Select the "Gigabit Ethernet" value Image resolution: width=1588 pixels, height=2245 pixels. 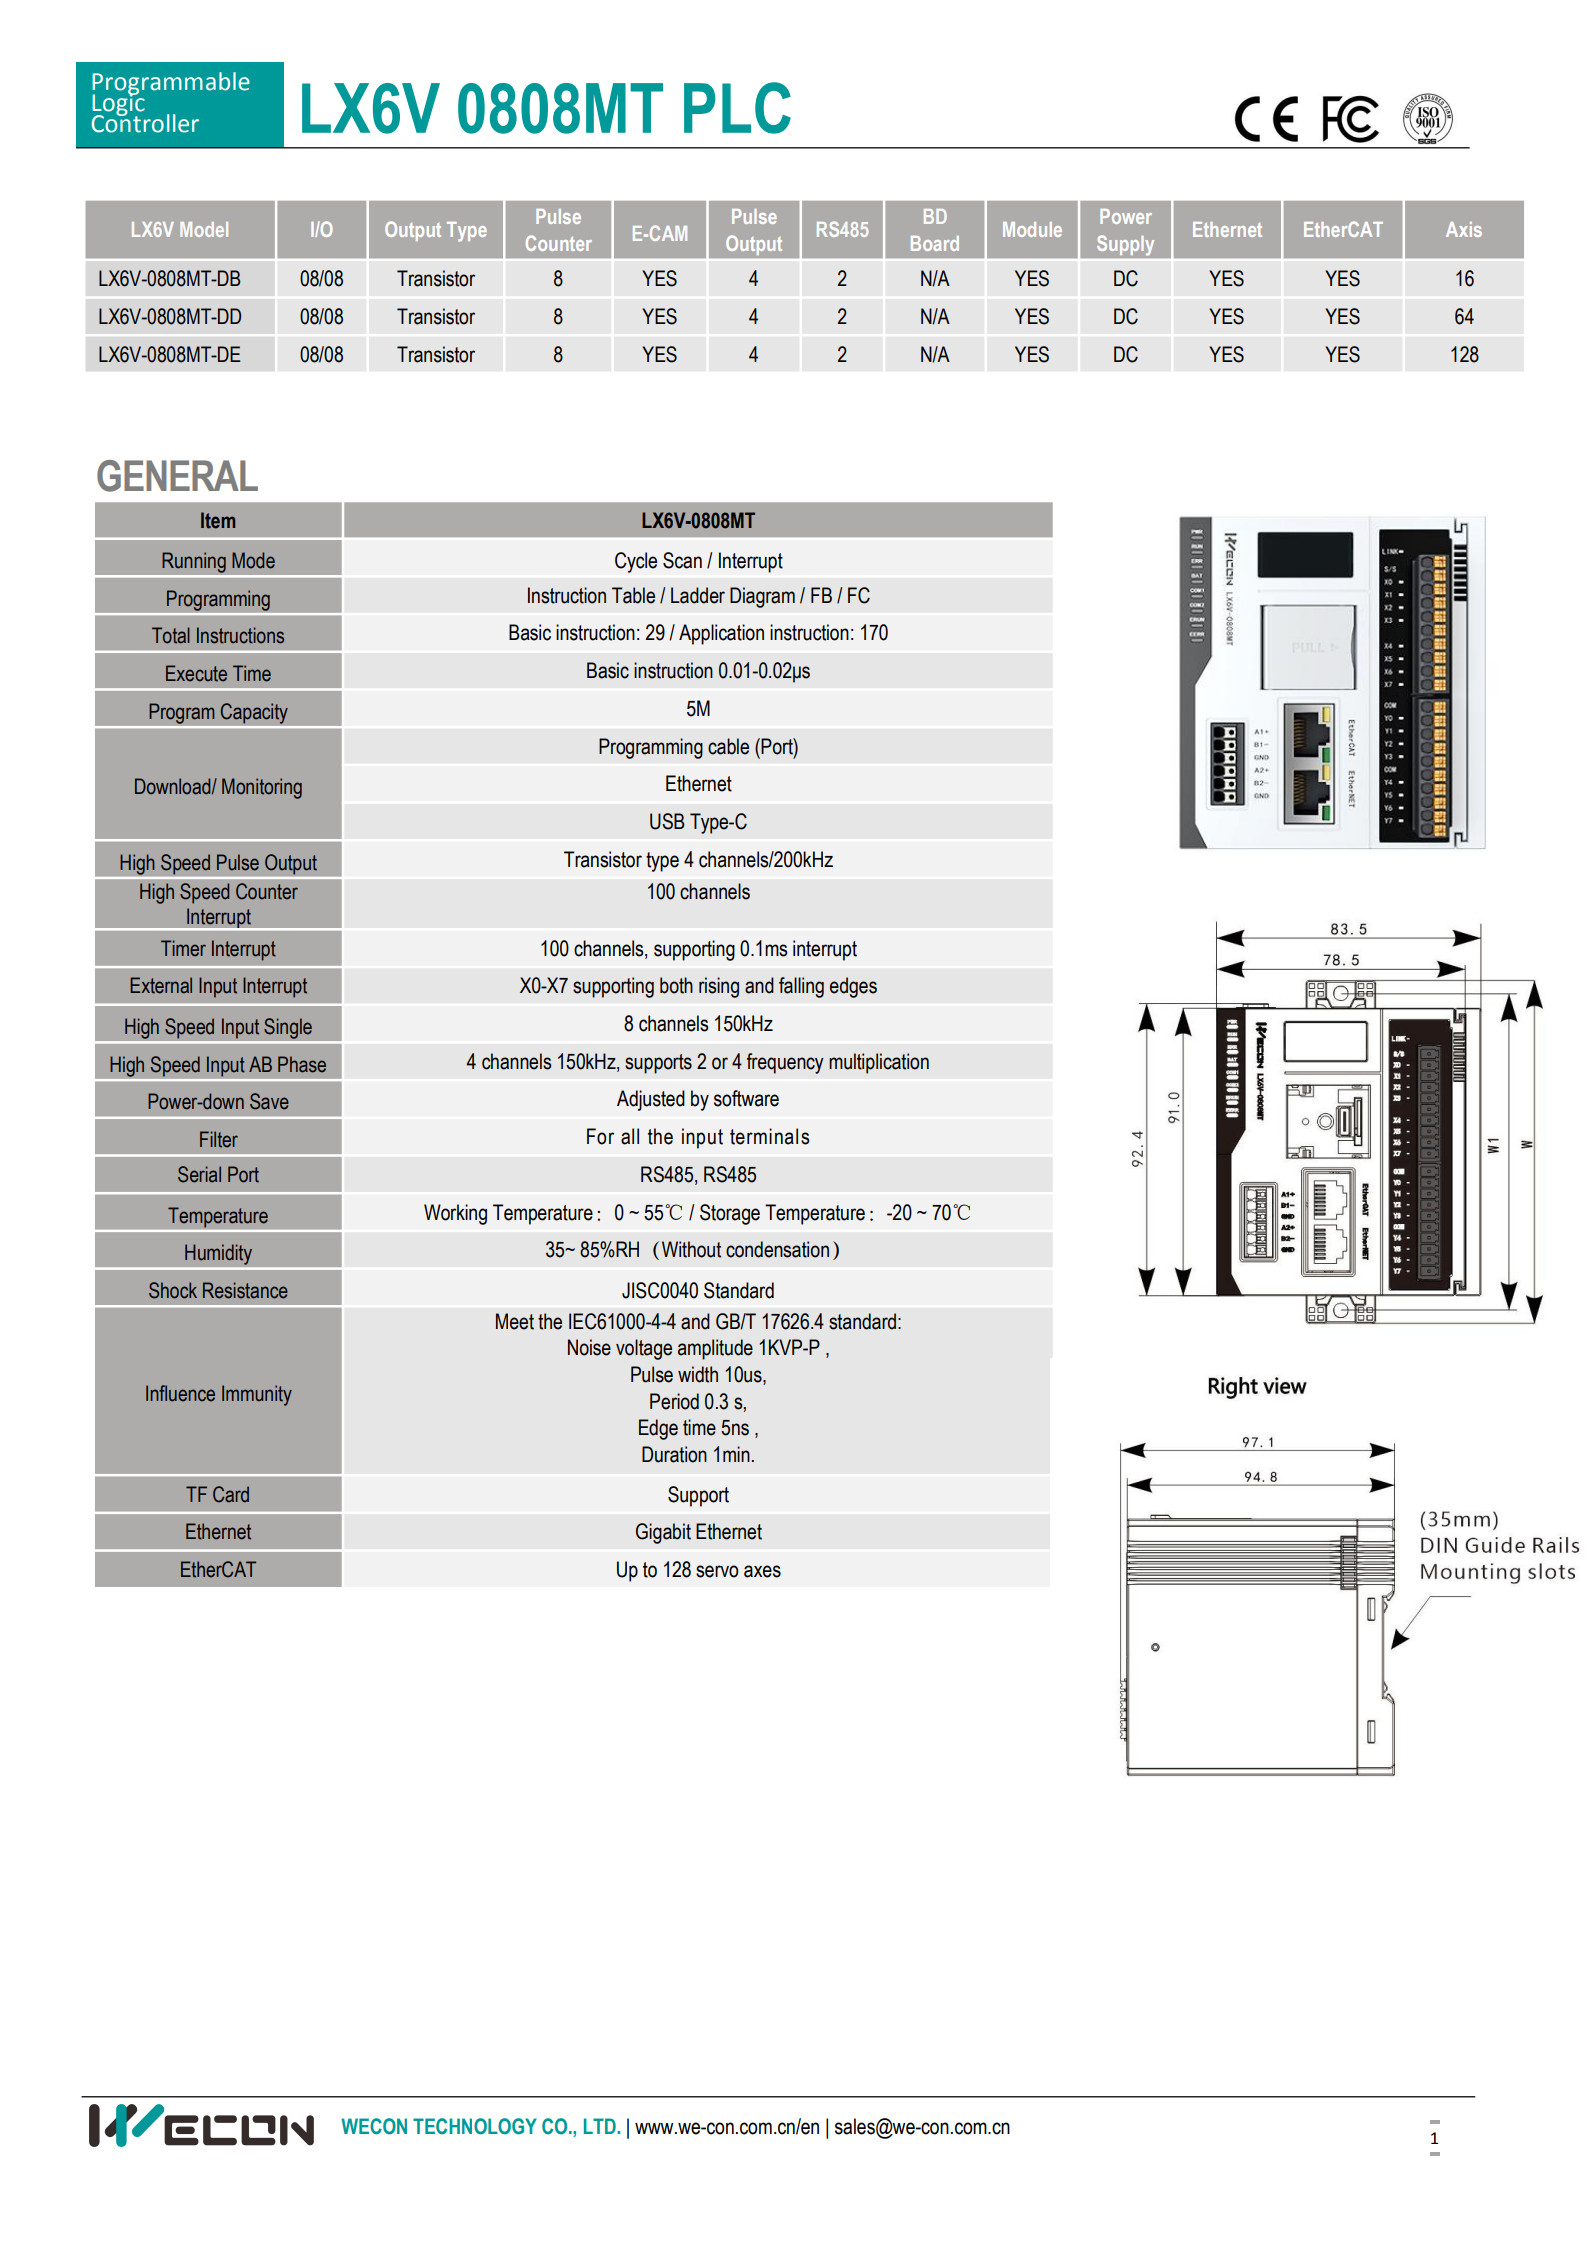698,1532
